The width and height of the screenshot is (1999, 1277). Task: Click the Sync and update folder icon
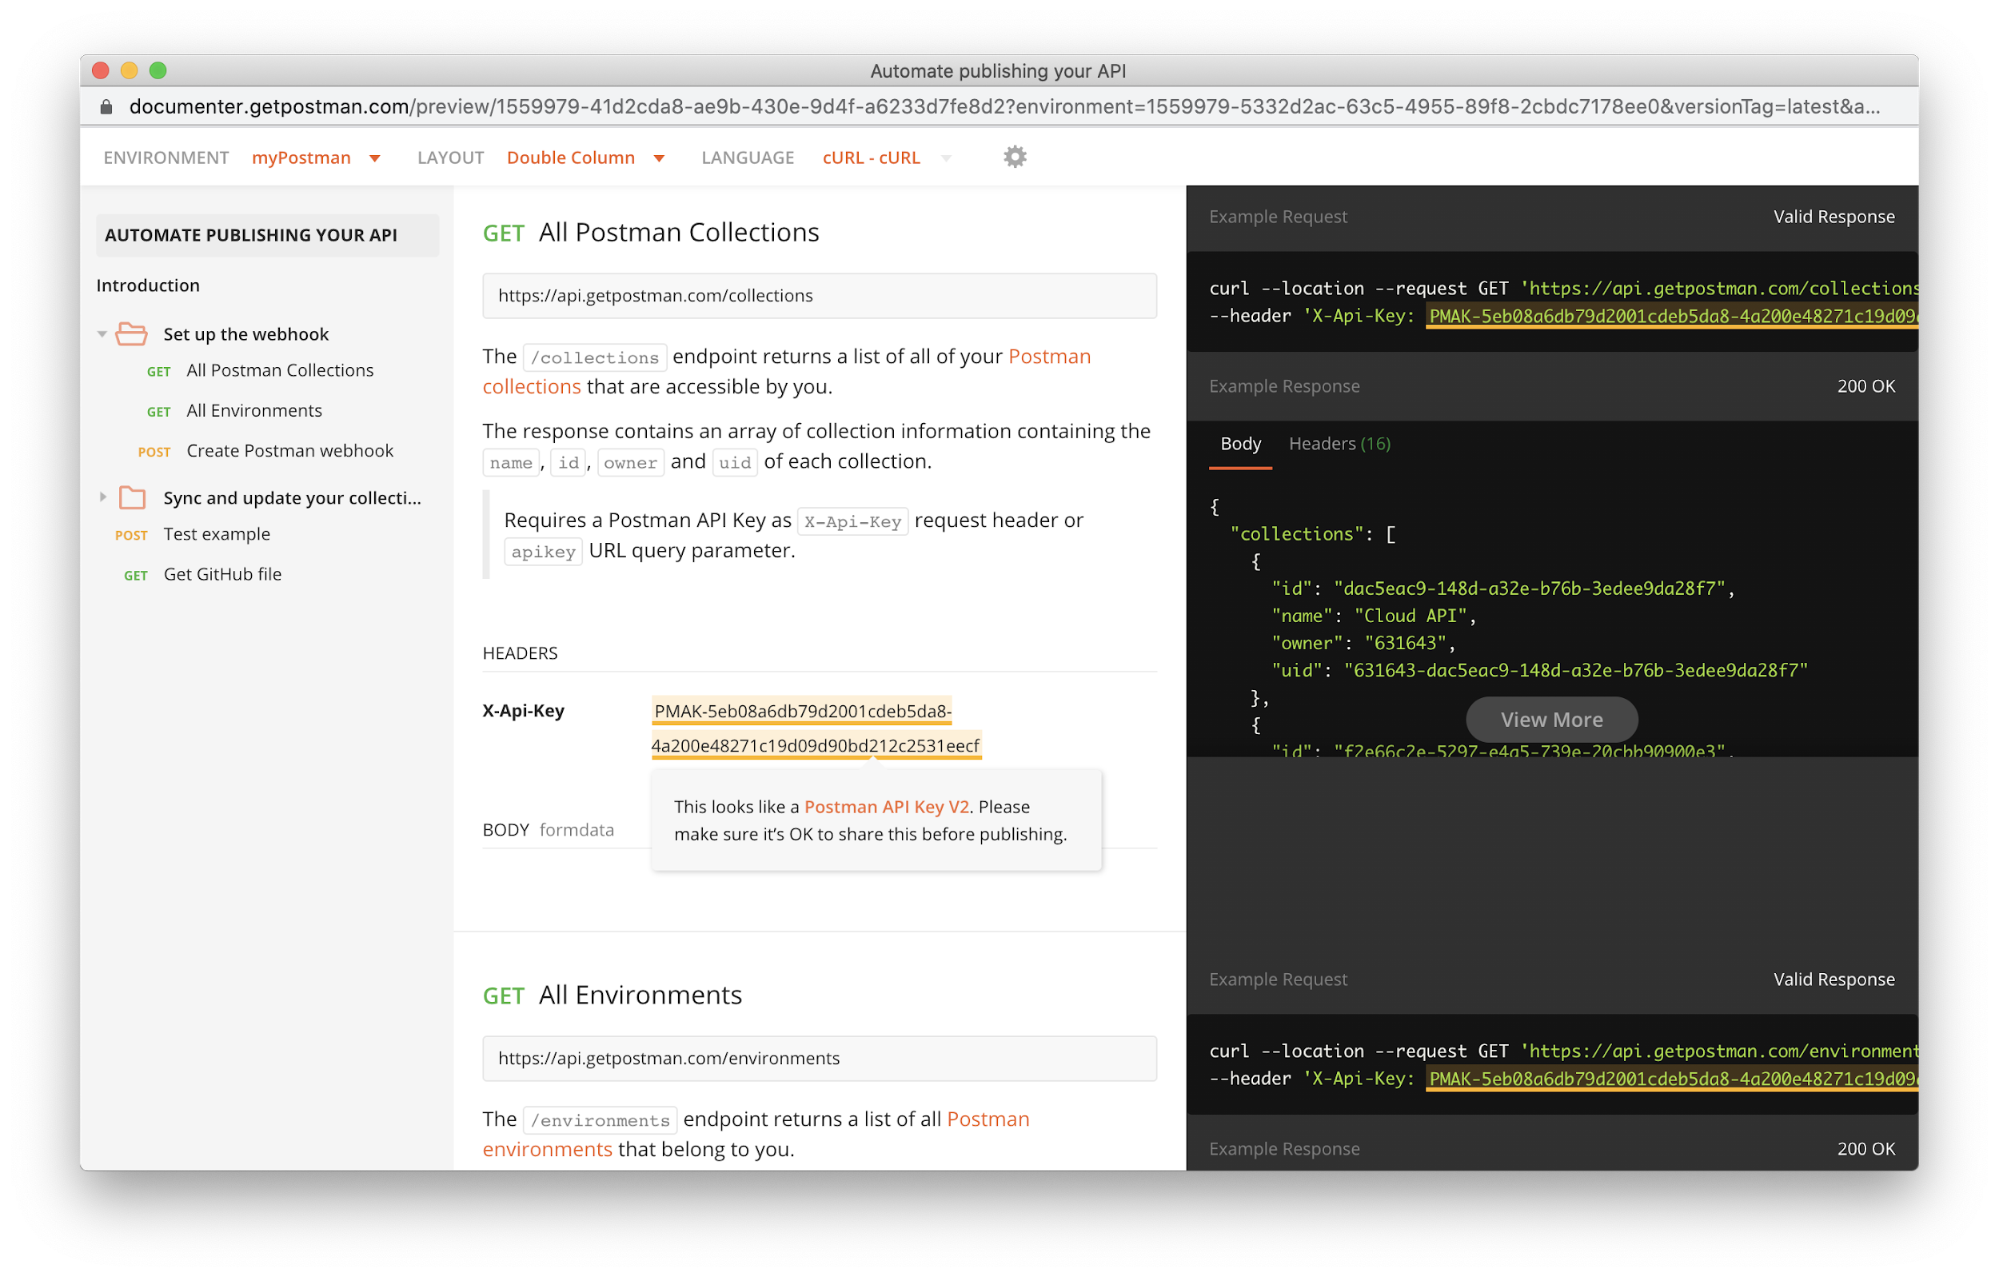(x=132, y=498)
